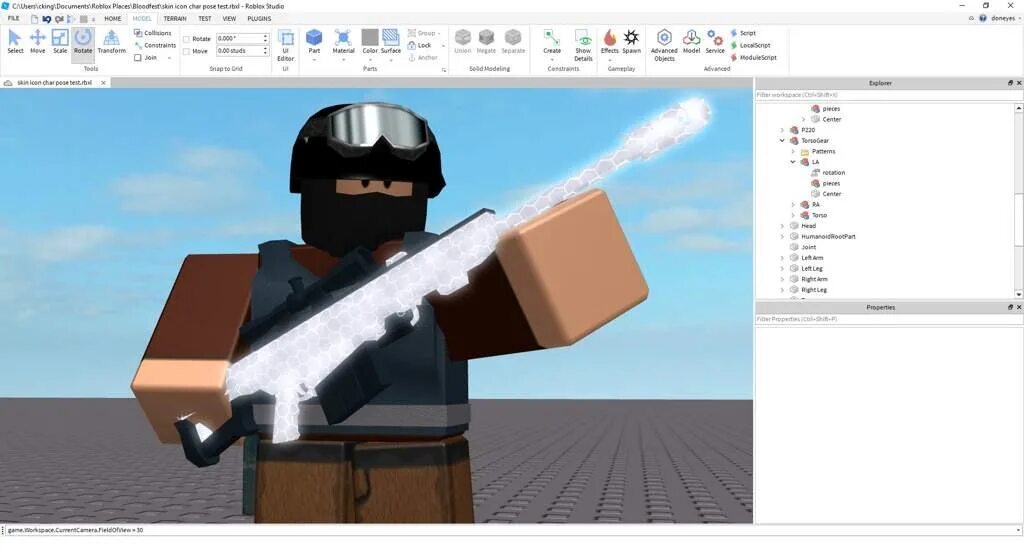Click the rotate snap value field
This screenshot has height=554, width=1024.
pyautogui.click(x=239, y=39)
